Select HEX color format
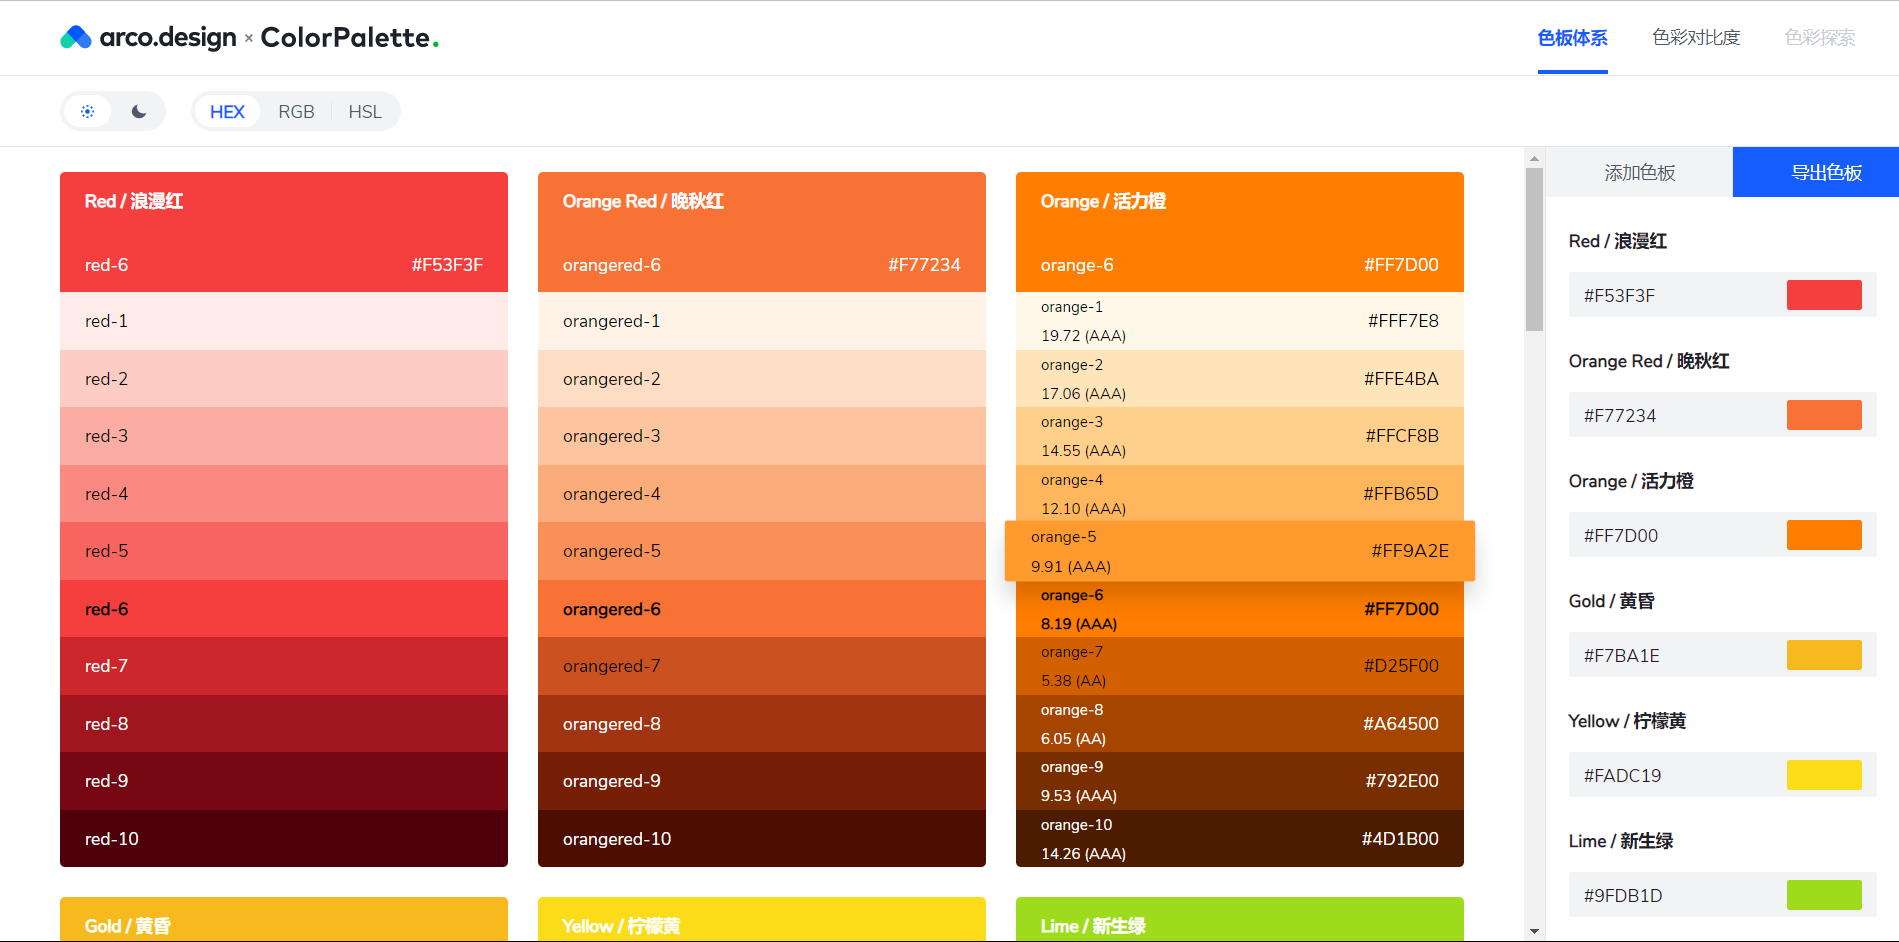This screenshot has width=1899, height=942. pos(227,111)
